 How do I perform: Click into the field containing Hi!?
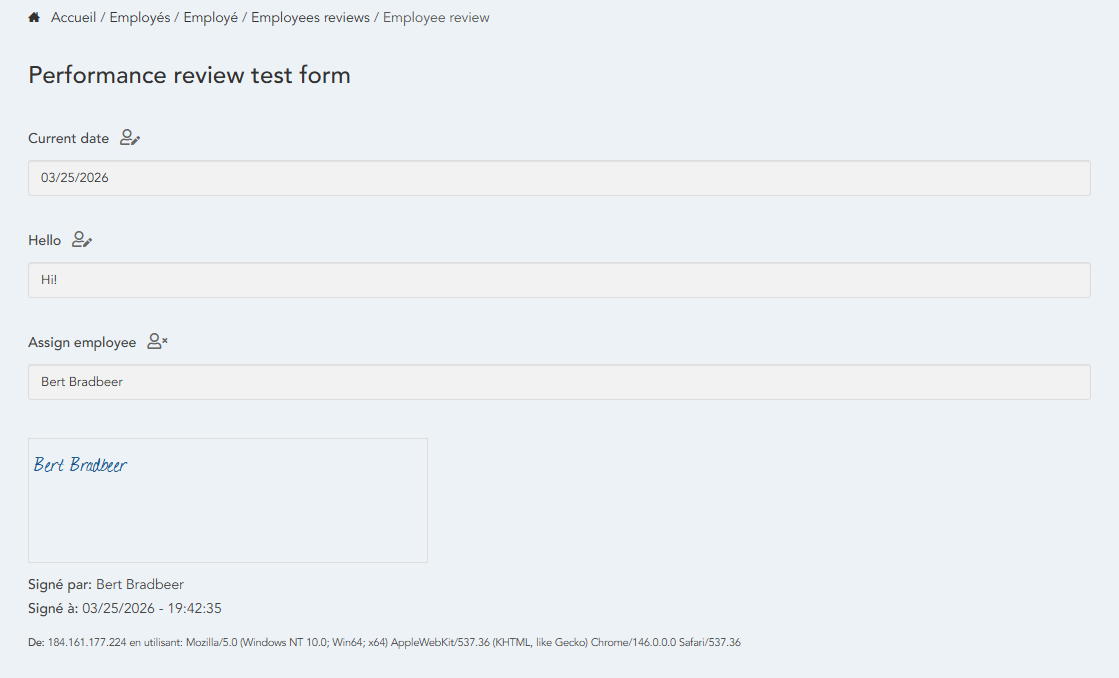click(559, 280)
